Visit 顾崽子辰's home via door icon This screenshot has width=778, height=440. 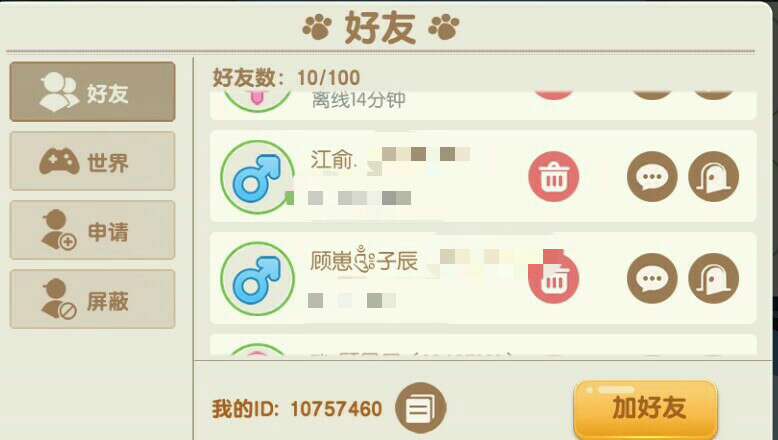coord(713,278)
